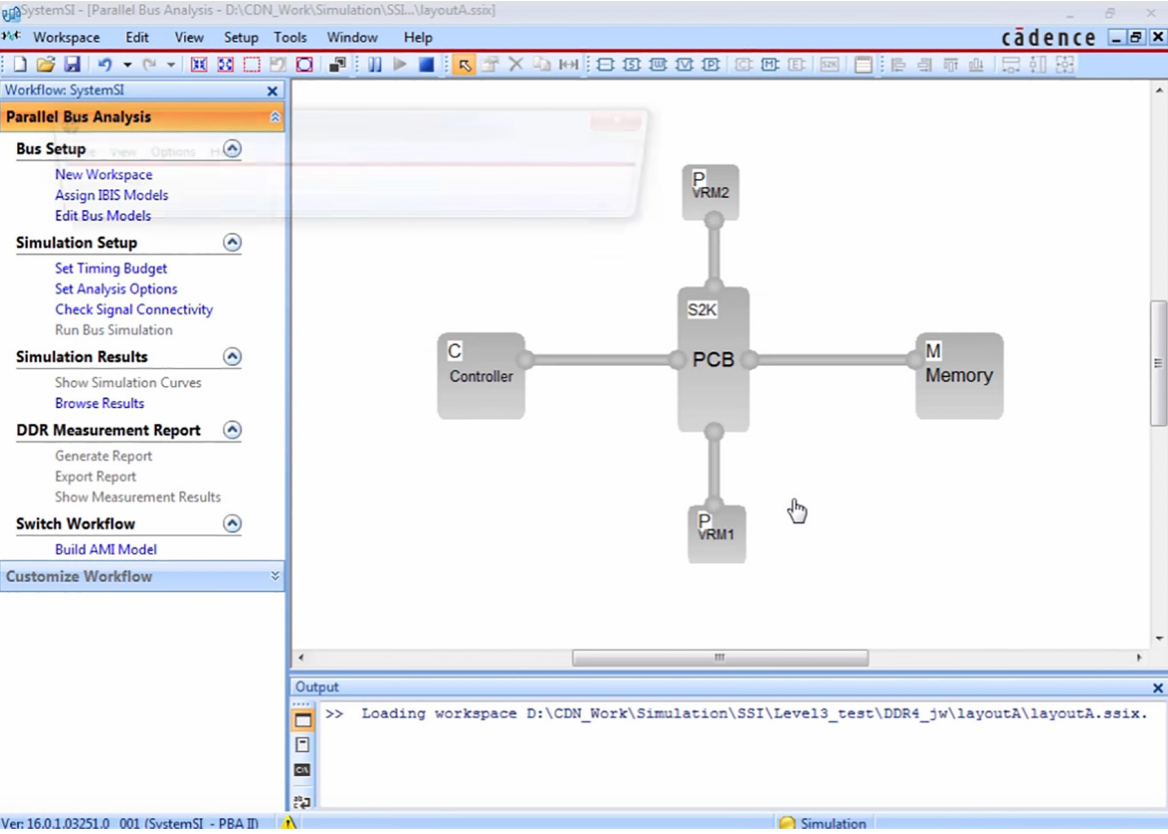Screen dimensions: 1168x834
Task: Click the horizontal spacing arrows icon
Action: coord(568,65)
